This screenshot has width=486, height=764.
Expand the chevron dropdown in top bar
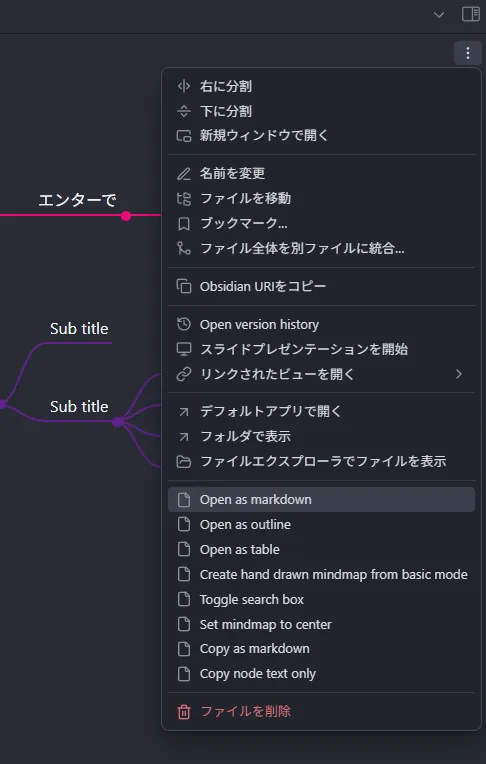(439, 15)
